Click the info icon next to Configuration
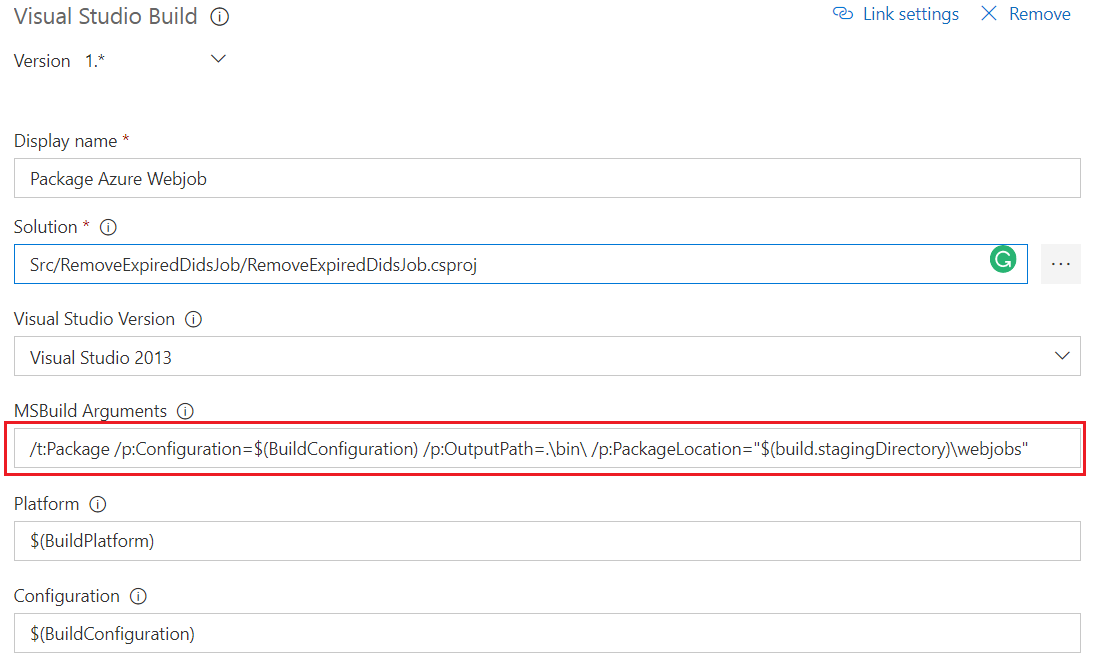This screenshot has width=1101, height=663. point(138,596)
